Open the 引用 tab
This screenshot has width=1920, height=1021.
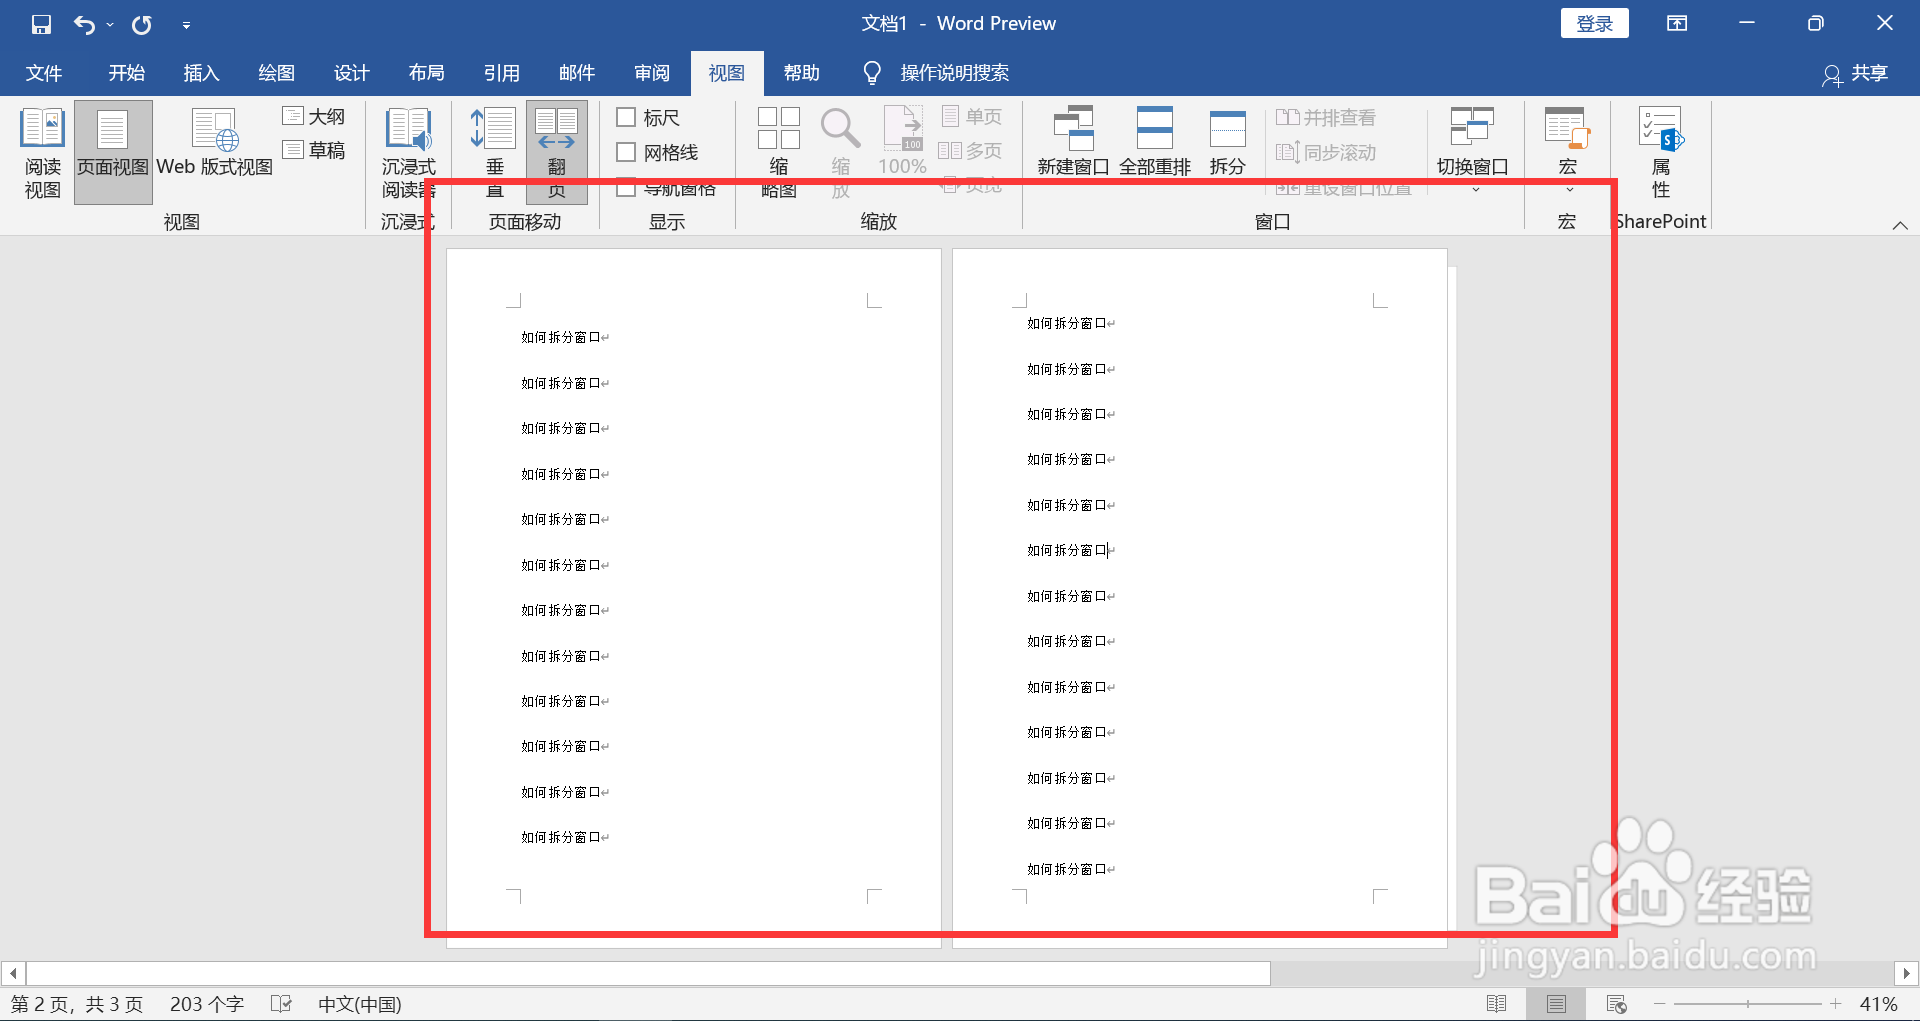tap(501, 73)
